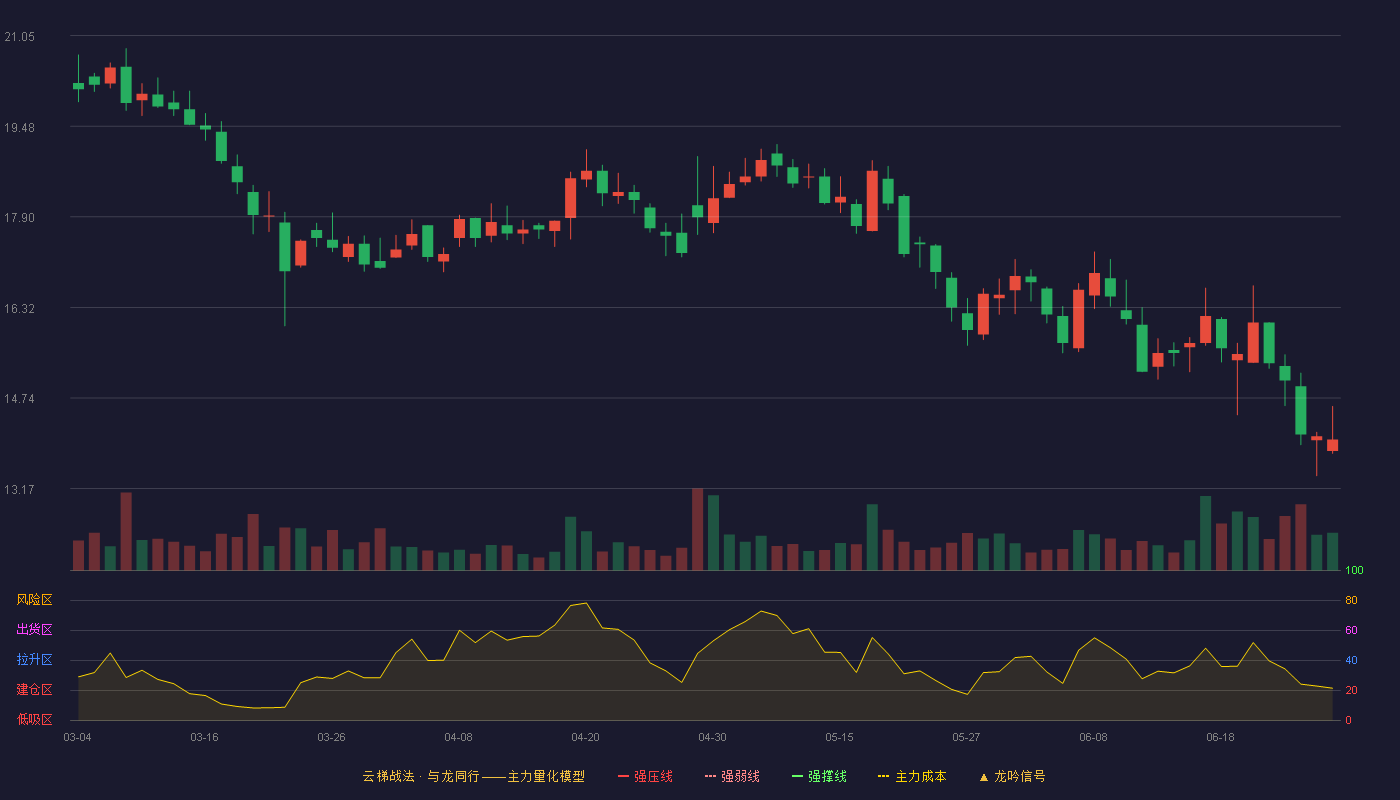Click the 低吸区 zone label
The height and width of the screenshot is (800, 1400).
tap(34, 720)
